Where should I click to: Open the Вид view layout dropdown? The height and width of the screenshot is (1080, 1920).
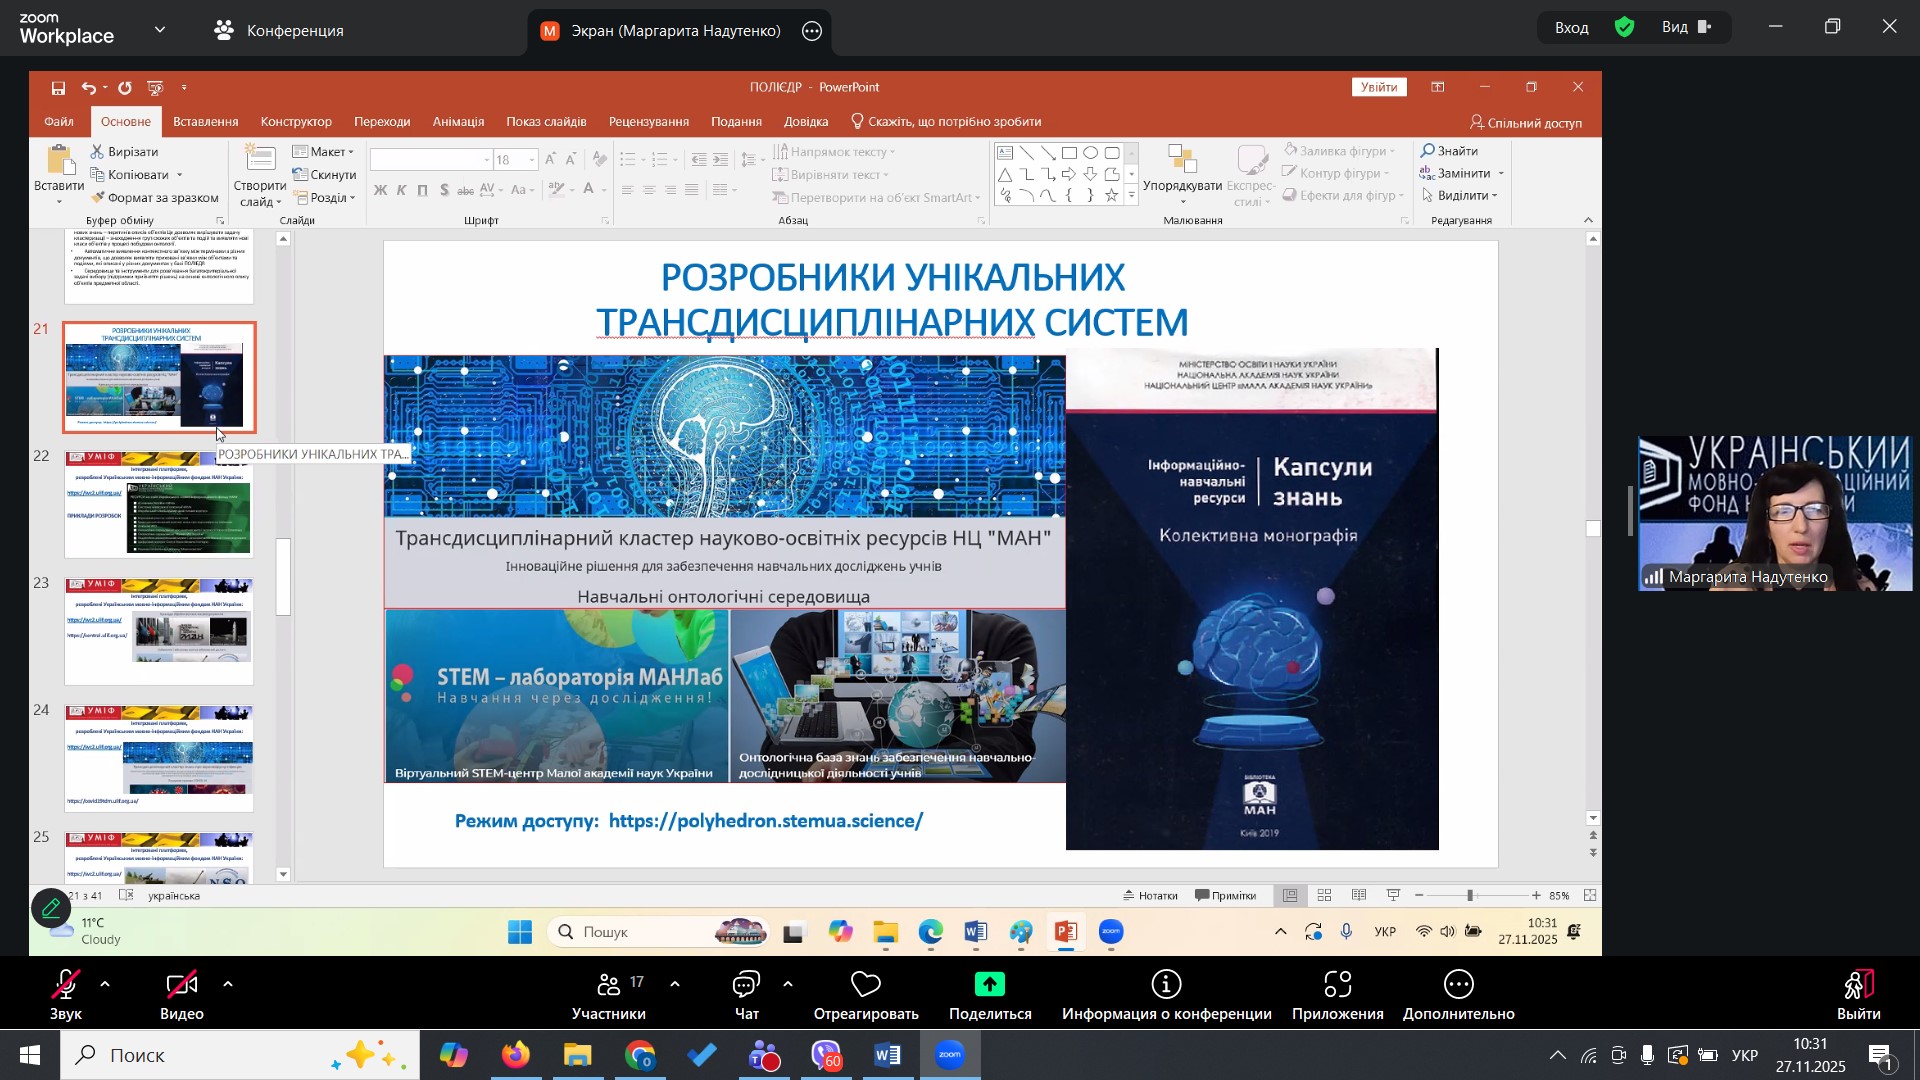(x=1688, y=28)
